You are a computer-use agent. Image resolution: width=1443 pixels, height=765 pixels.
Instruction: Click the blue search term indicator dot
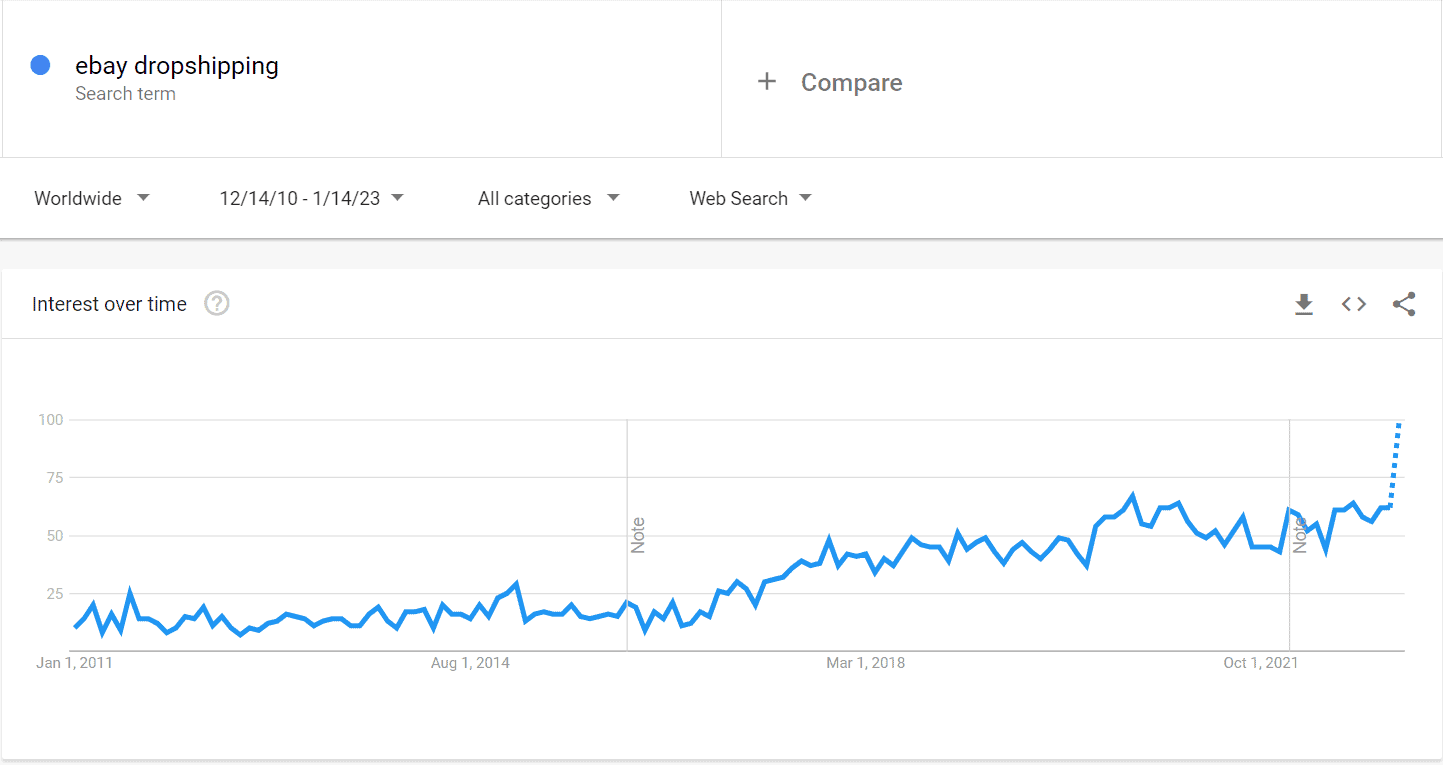click(40, 64)
